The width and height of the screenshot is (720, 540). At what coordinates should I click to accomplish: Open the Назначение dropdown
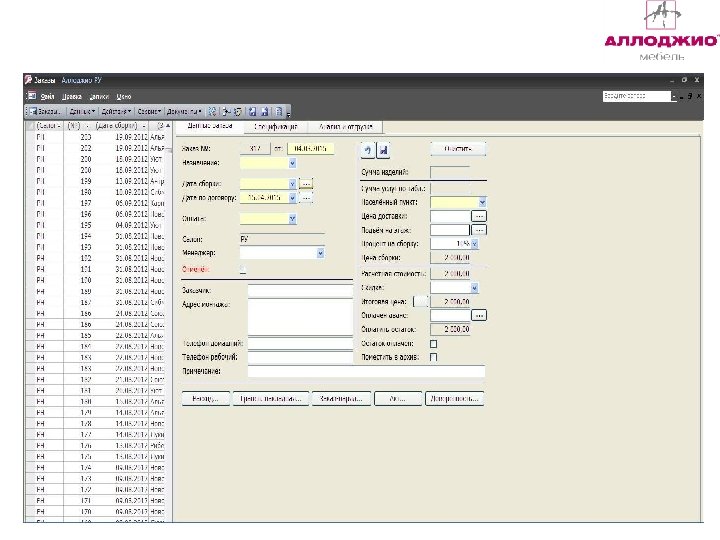pos(292,163)
